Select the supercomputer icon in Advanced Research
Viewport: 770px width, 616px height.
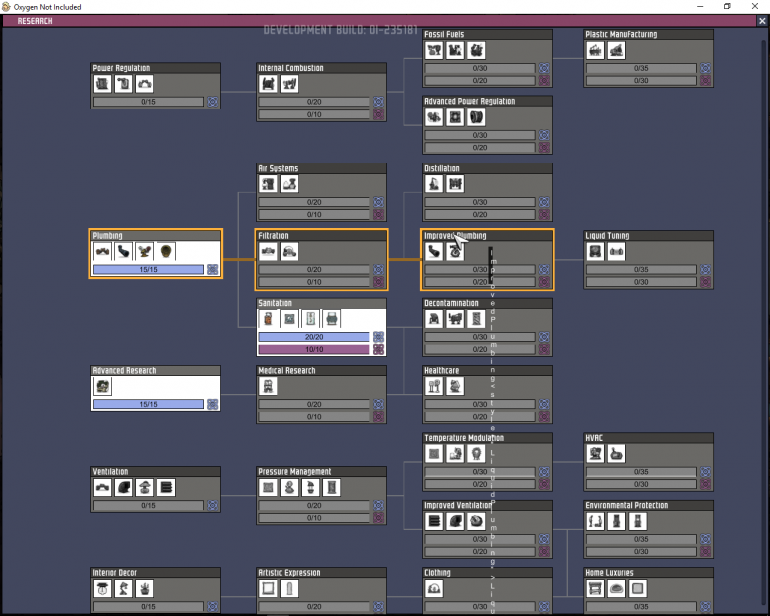click(x=103, y=386)
